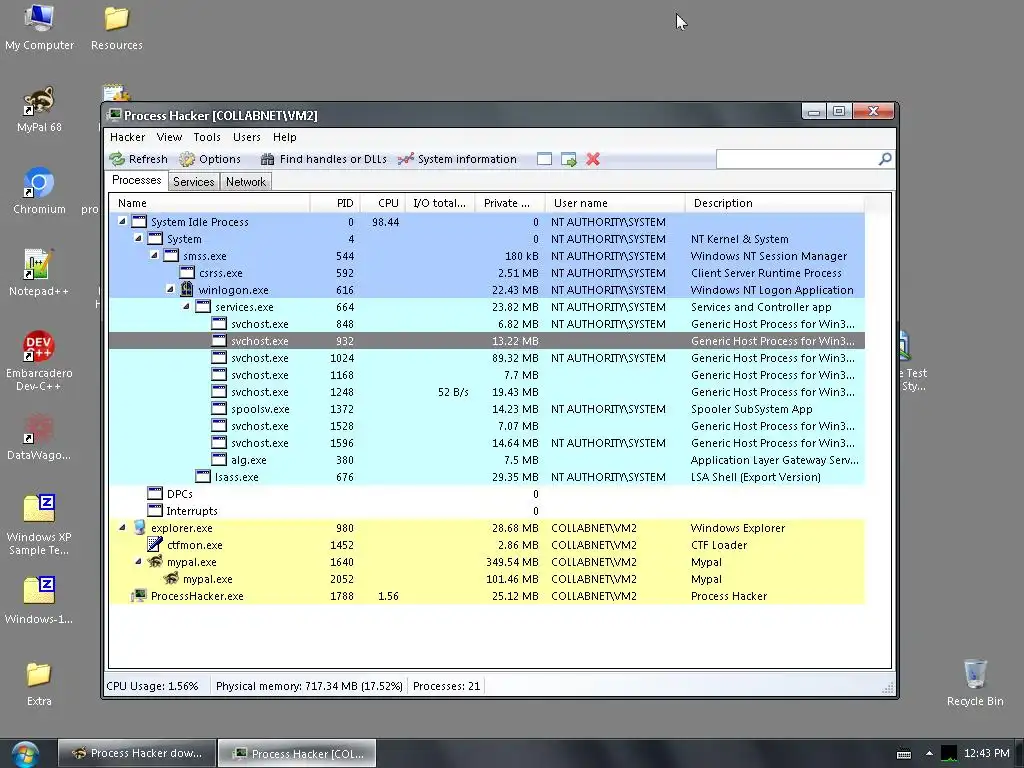Open the View menu
Image resolution: width=1024 pixels, height=768 pixels.
[x=169, y=137]
